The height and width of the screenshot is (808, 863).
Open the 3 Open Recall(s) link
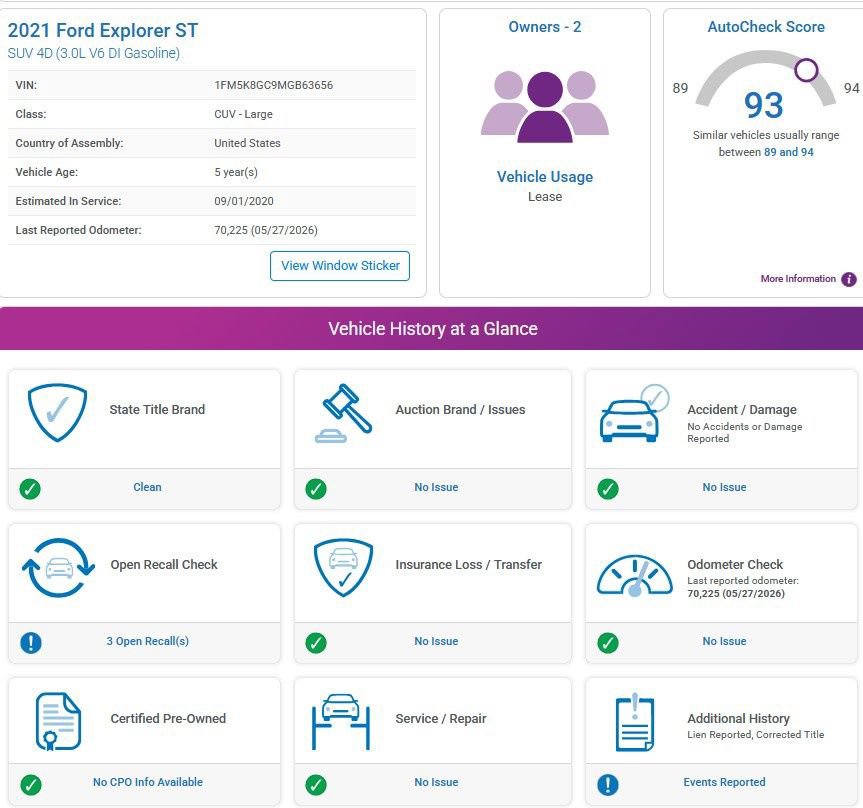click(148, 641)
